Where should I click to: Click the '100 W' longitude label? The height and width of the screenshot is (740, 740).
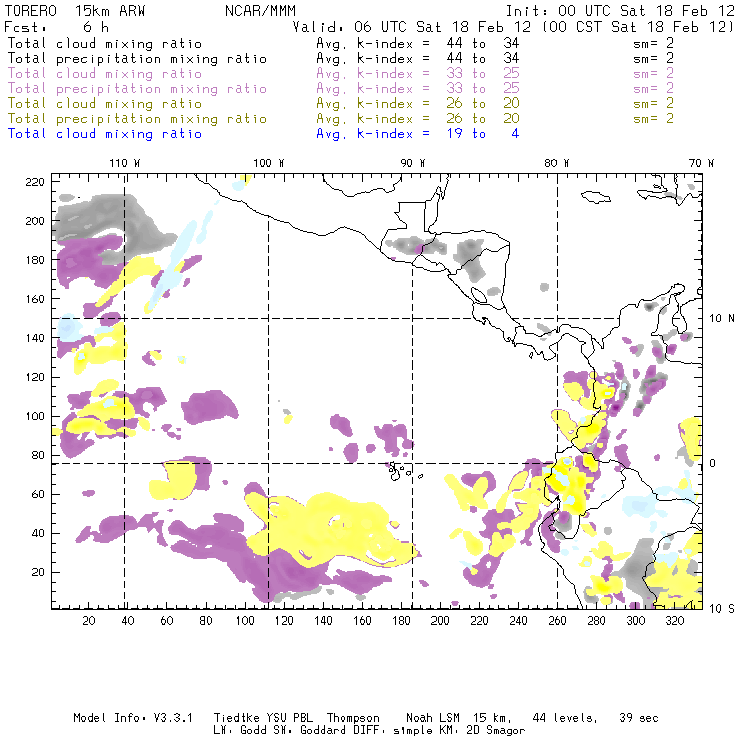point(269,163)
